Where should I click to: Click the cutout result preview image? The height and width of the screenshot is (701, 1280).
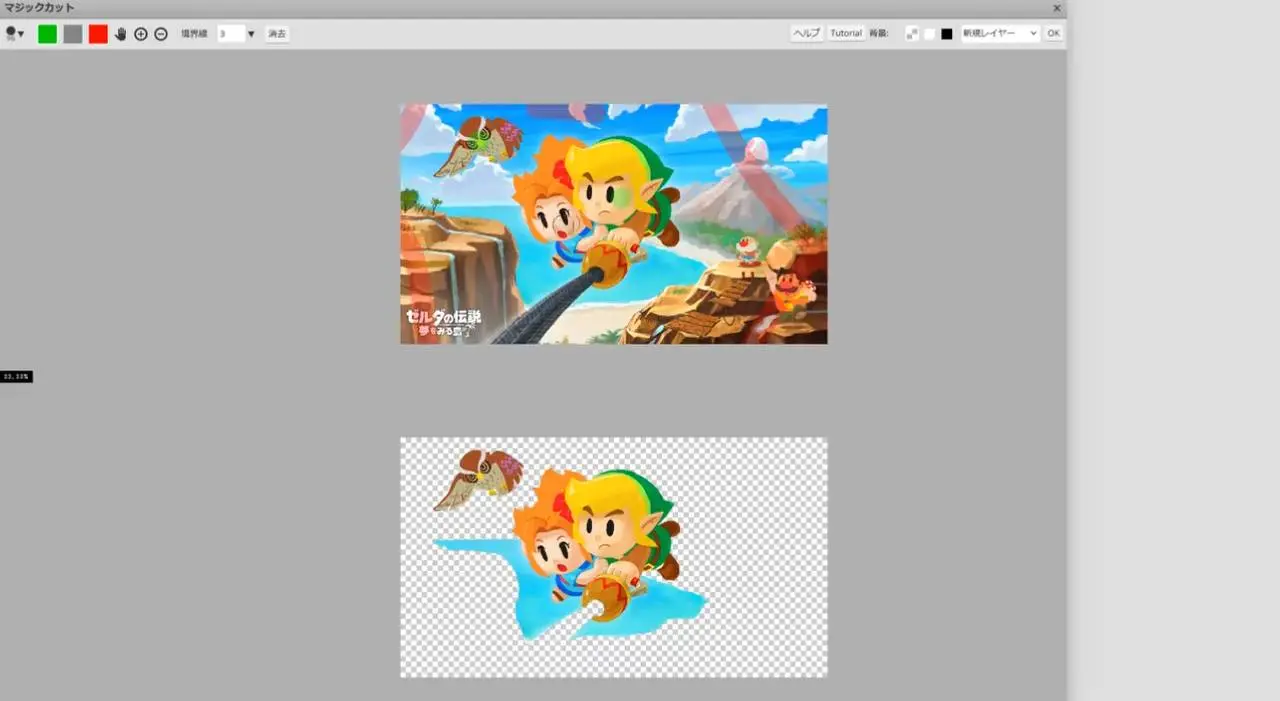point(614,557)
